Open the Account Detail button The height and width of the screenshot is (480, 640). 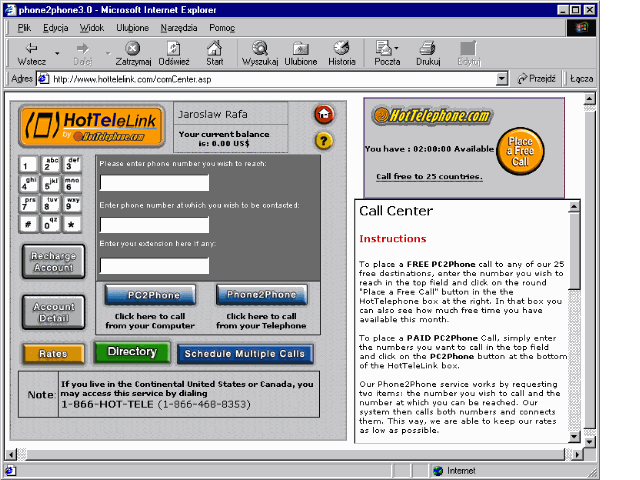(53, 312)
